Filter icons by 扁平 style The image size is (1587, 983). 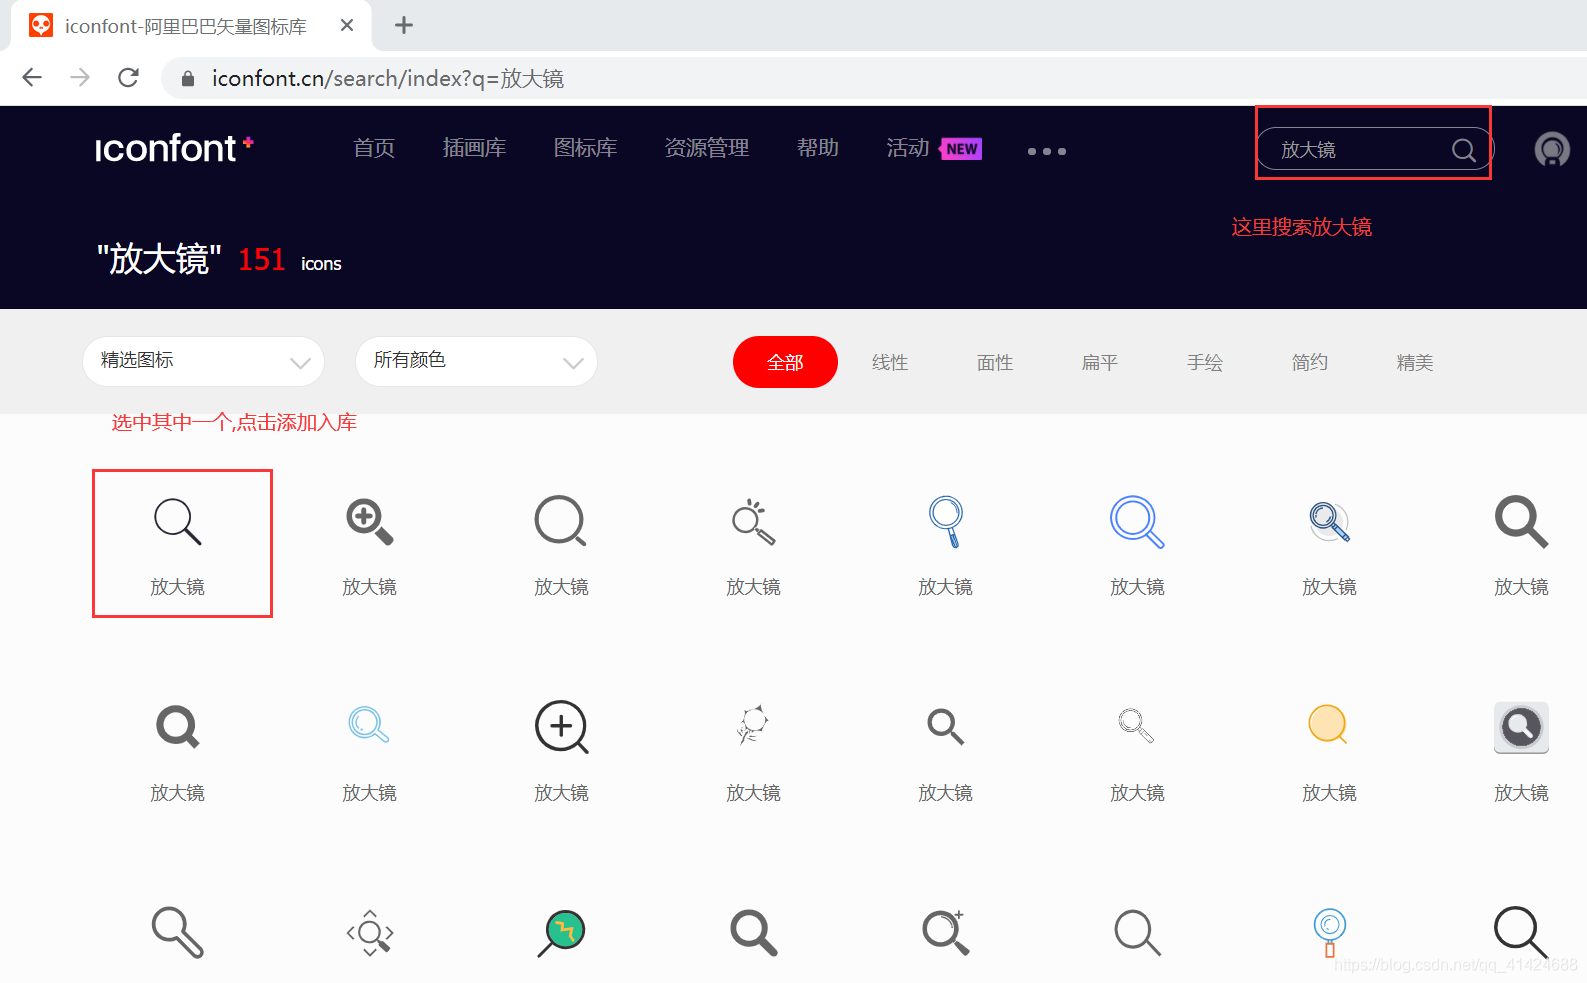click(1100, 362)
